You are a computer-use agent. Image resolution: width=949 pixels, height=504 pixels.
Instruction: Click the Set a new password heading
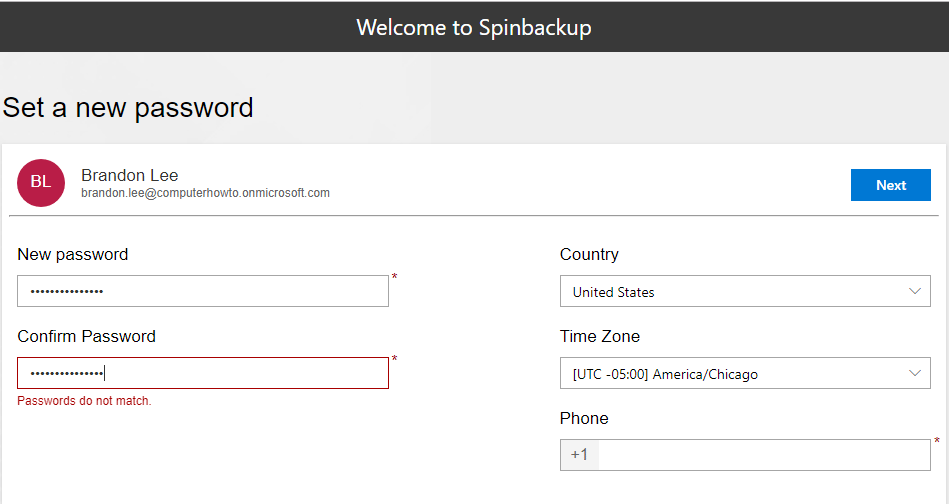coord(128,107)
